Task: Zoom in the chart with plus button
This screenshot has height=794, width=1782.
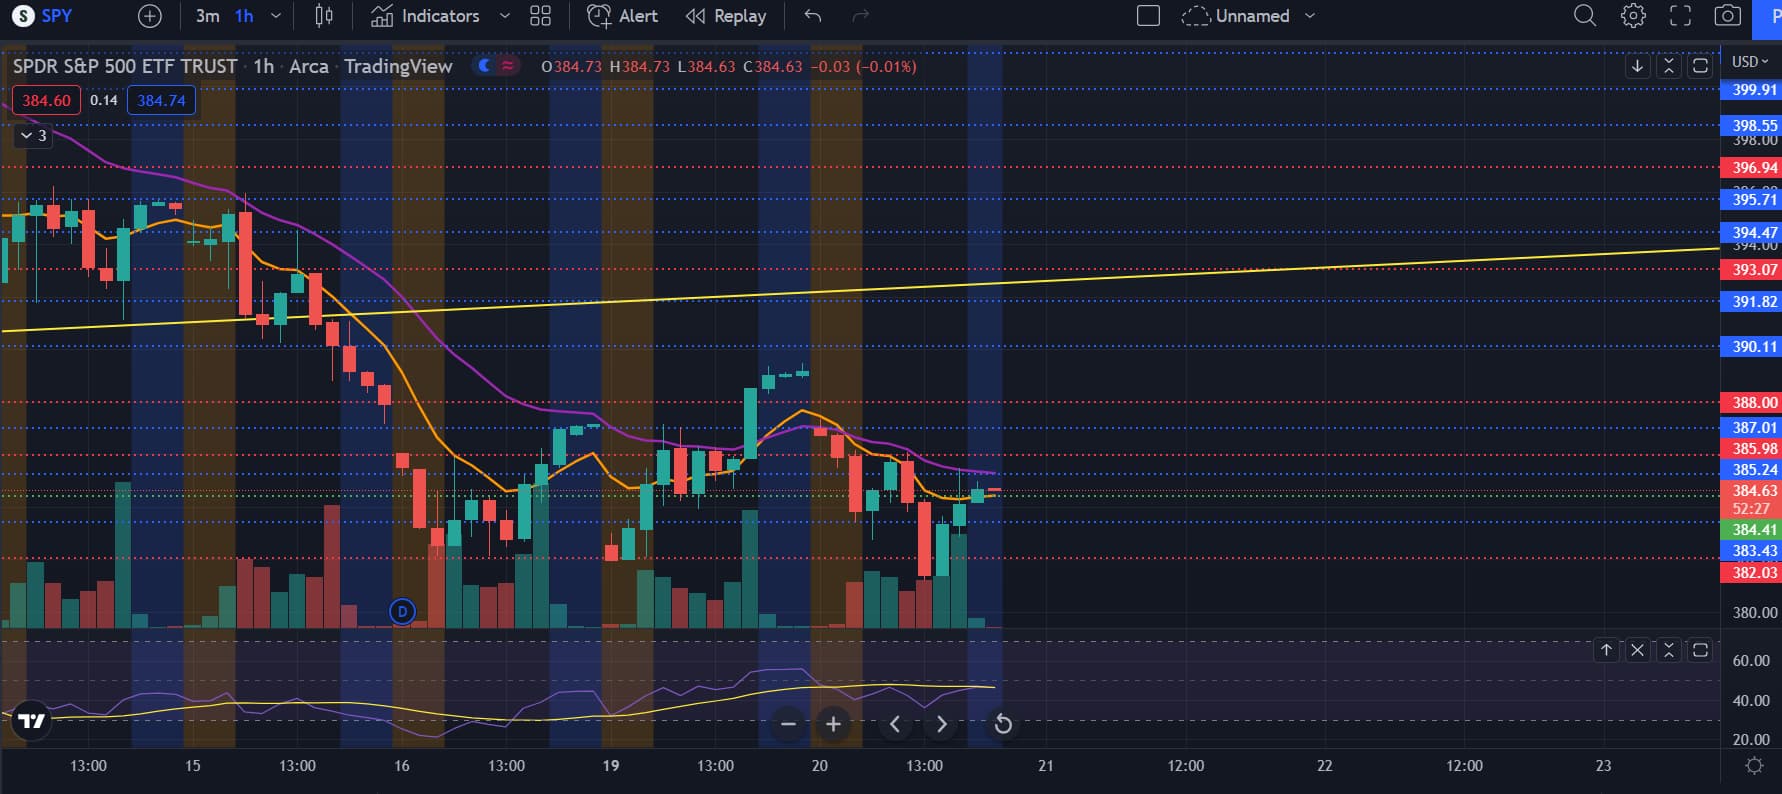Action: [x=833, y=724]
